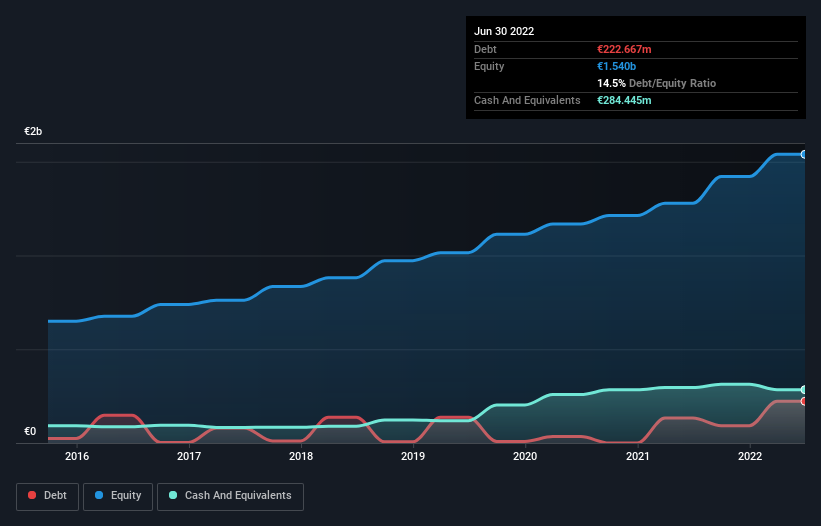821x526 pixels.
Task: Click the 2017 x-axis label
Action: coord(189,456)
